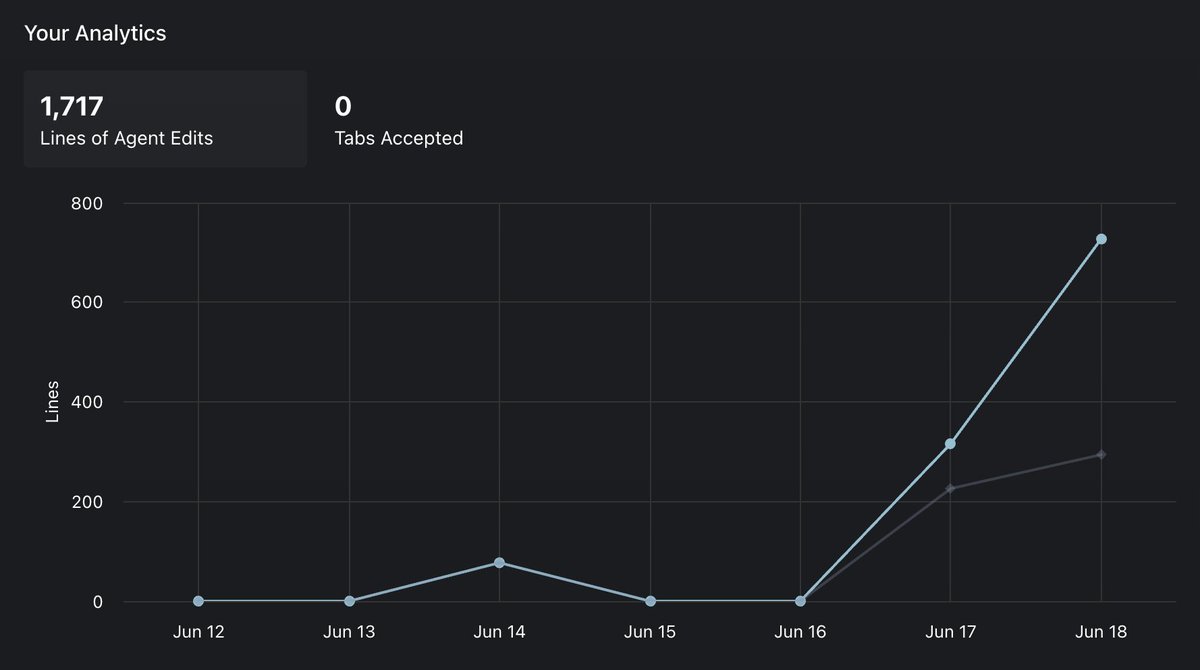Viewport: 1200px width, 670px height.
Task: Click the 1,717 value
Action: pos(72,106)
